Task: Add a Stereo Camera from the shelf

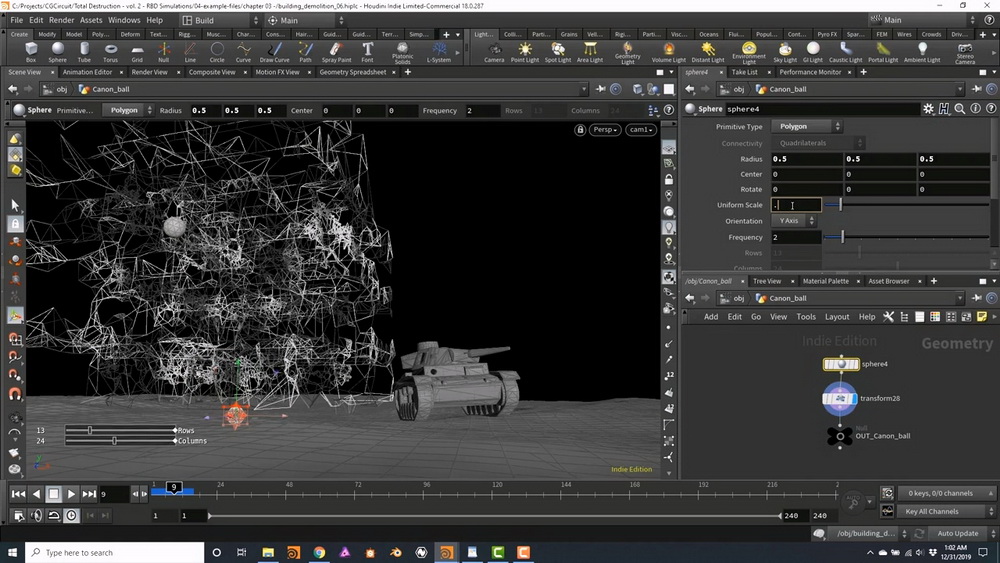Action: tap(965, 53)
